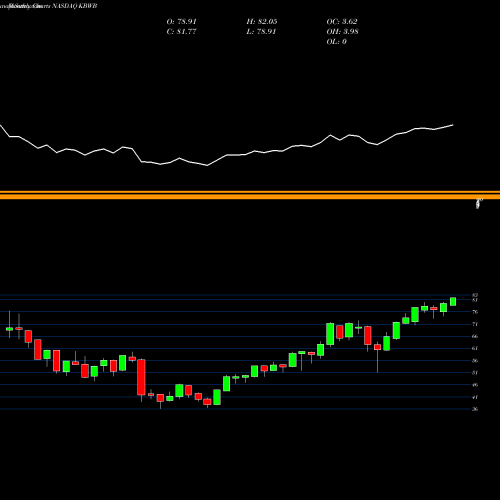This screenshot has height=500, width=500.
Task: Click the "OC: 3.62" value
Action: [342, 22]
